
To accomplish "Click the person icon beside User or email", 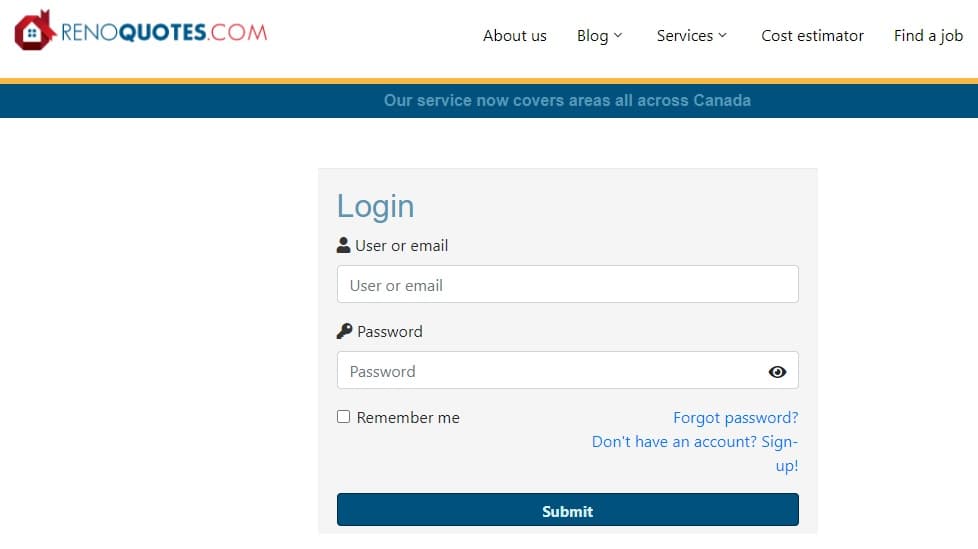I will click(x=344, y=245).
